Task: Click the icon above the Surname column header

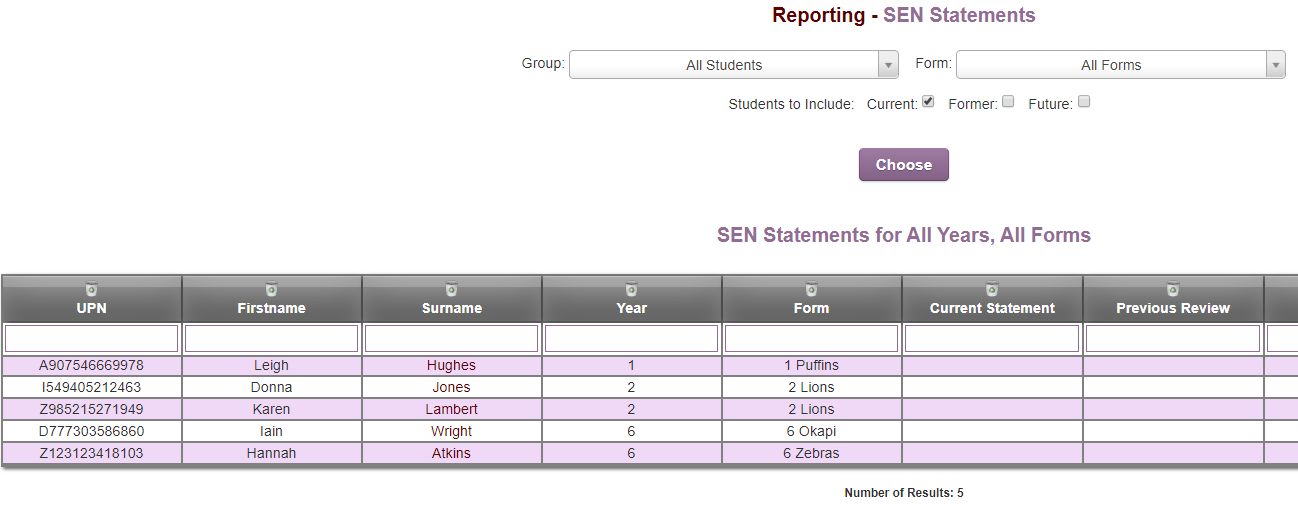Action: coord(451,289)
